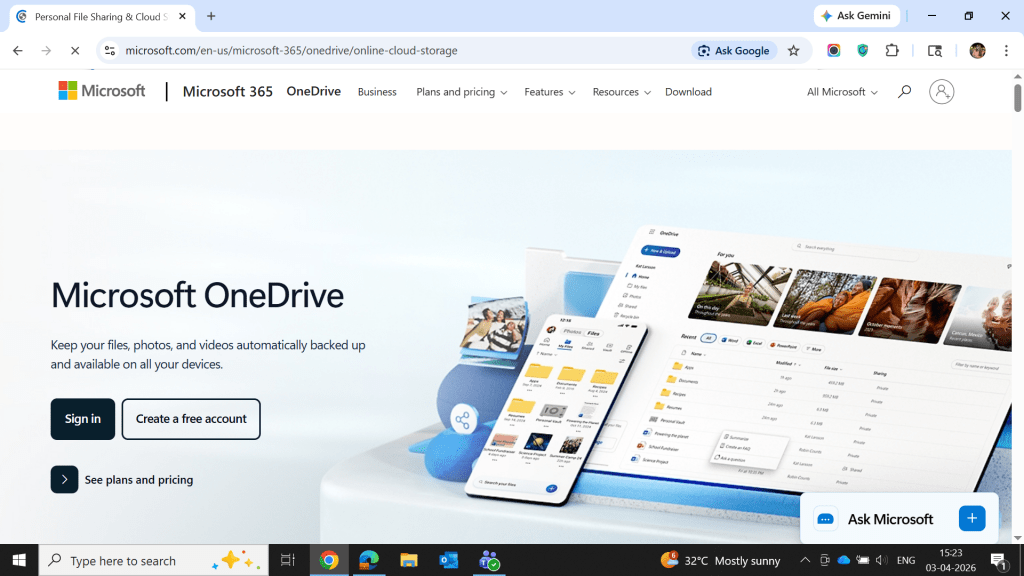Expand hidden icons in the system tray
Screen dimensions: 1024x576
[x=804, y=560]
